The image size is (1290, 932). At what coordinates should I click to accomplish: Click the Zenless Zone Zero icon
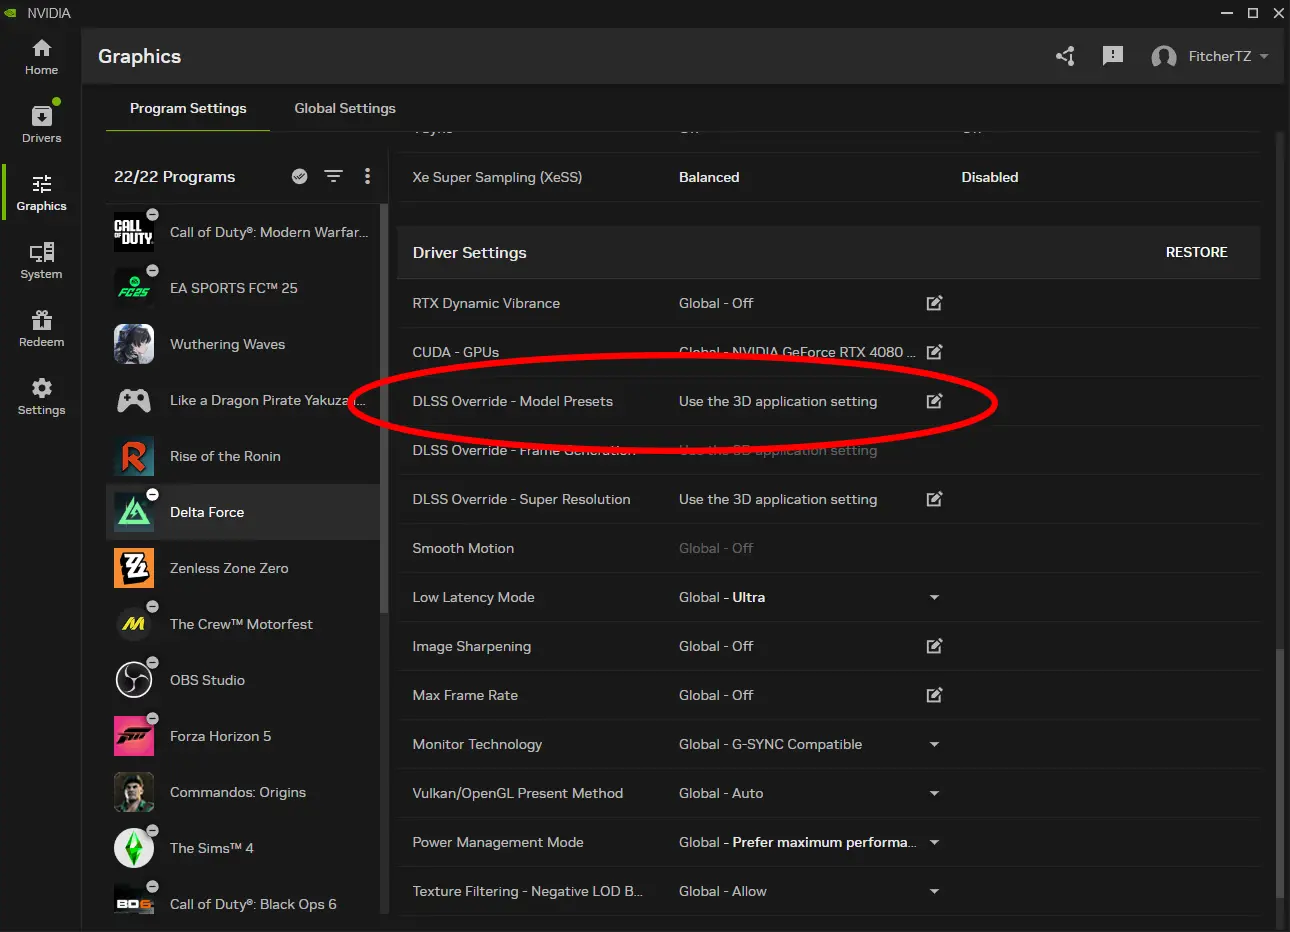click(x=134, y=568)
